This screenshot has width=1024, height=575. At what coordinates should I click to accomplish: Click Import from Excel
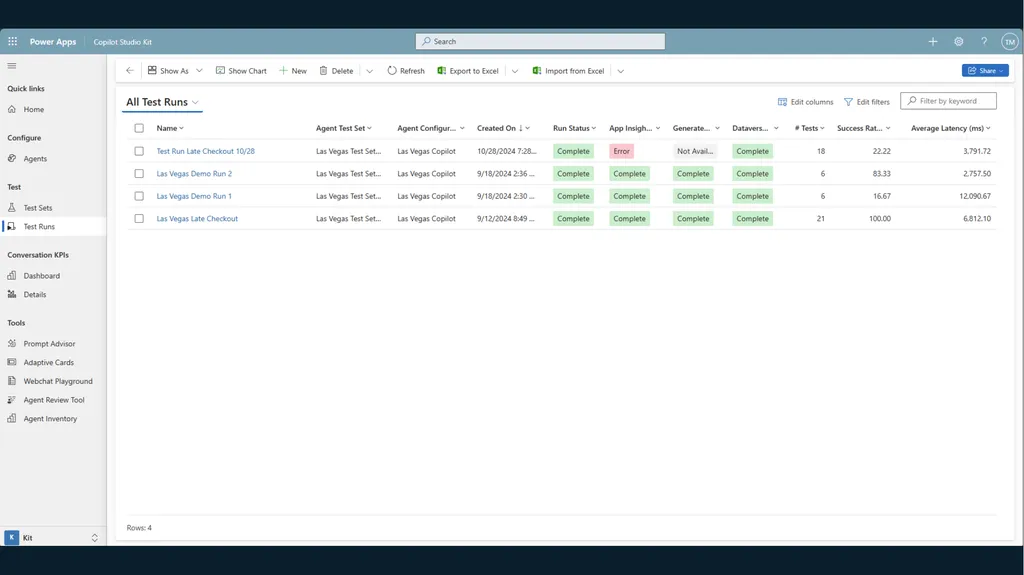(568, 71)
